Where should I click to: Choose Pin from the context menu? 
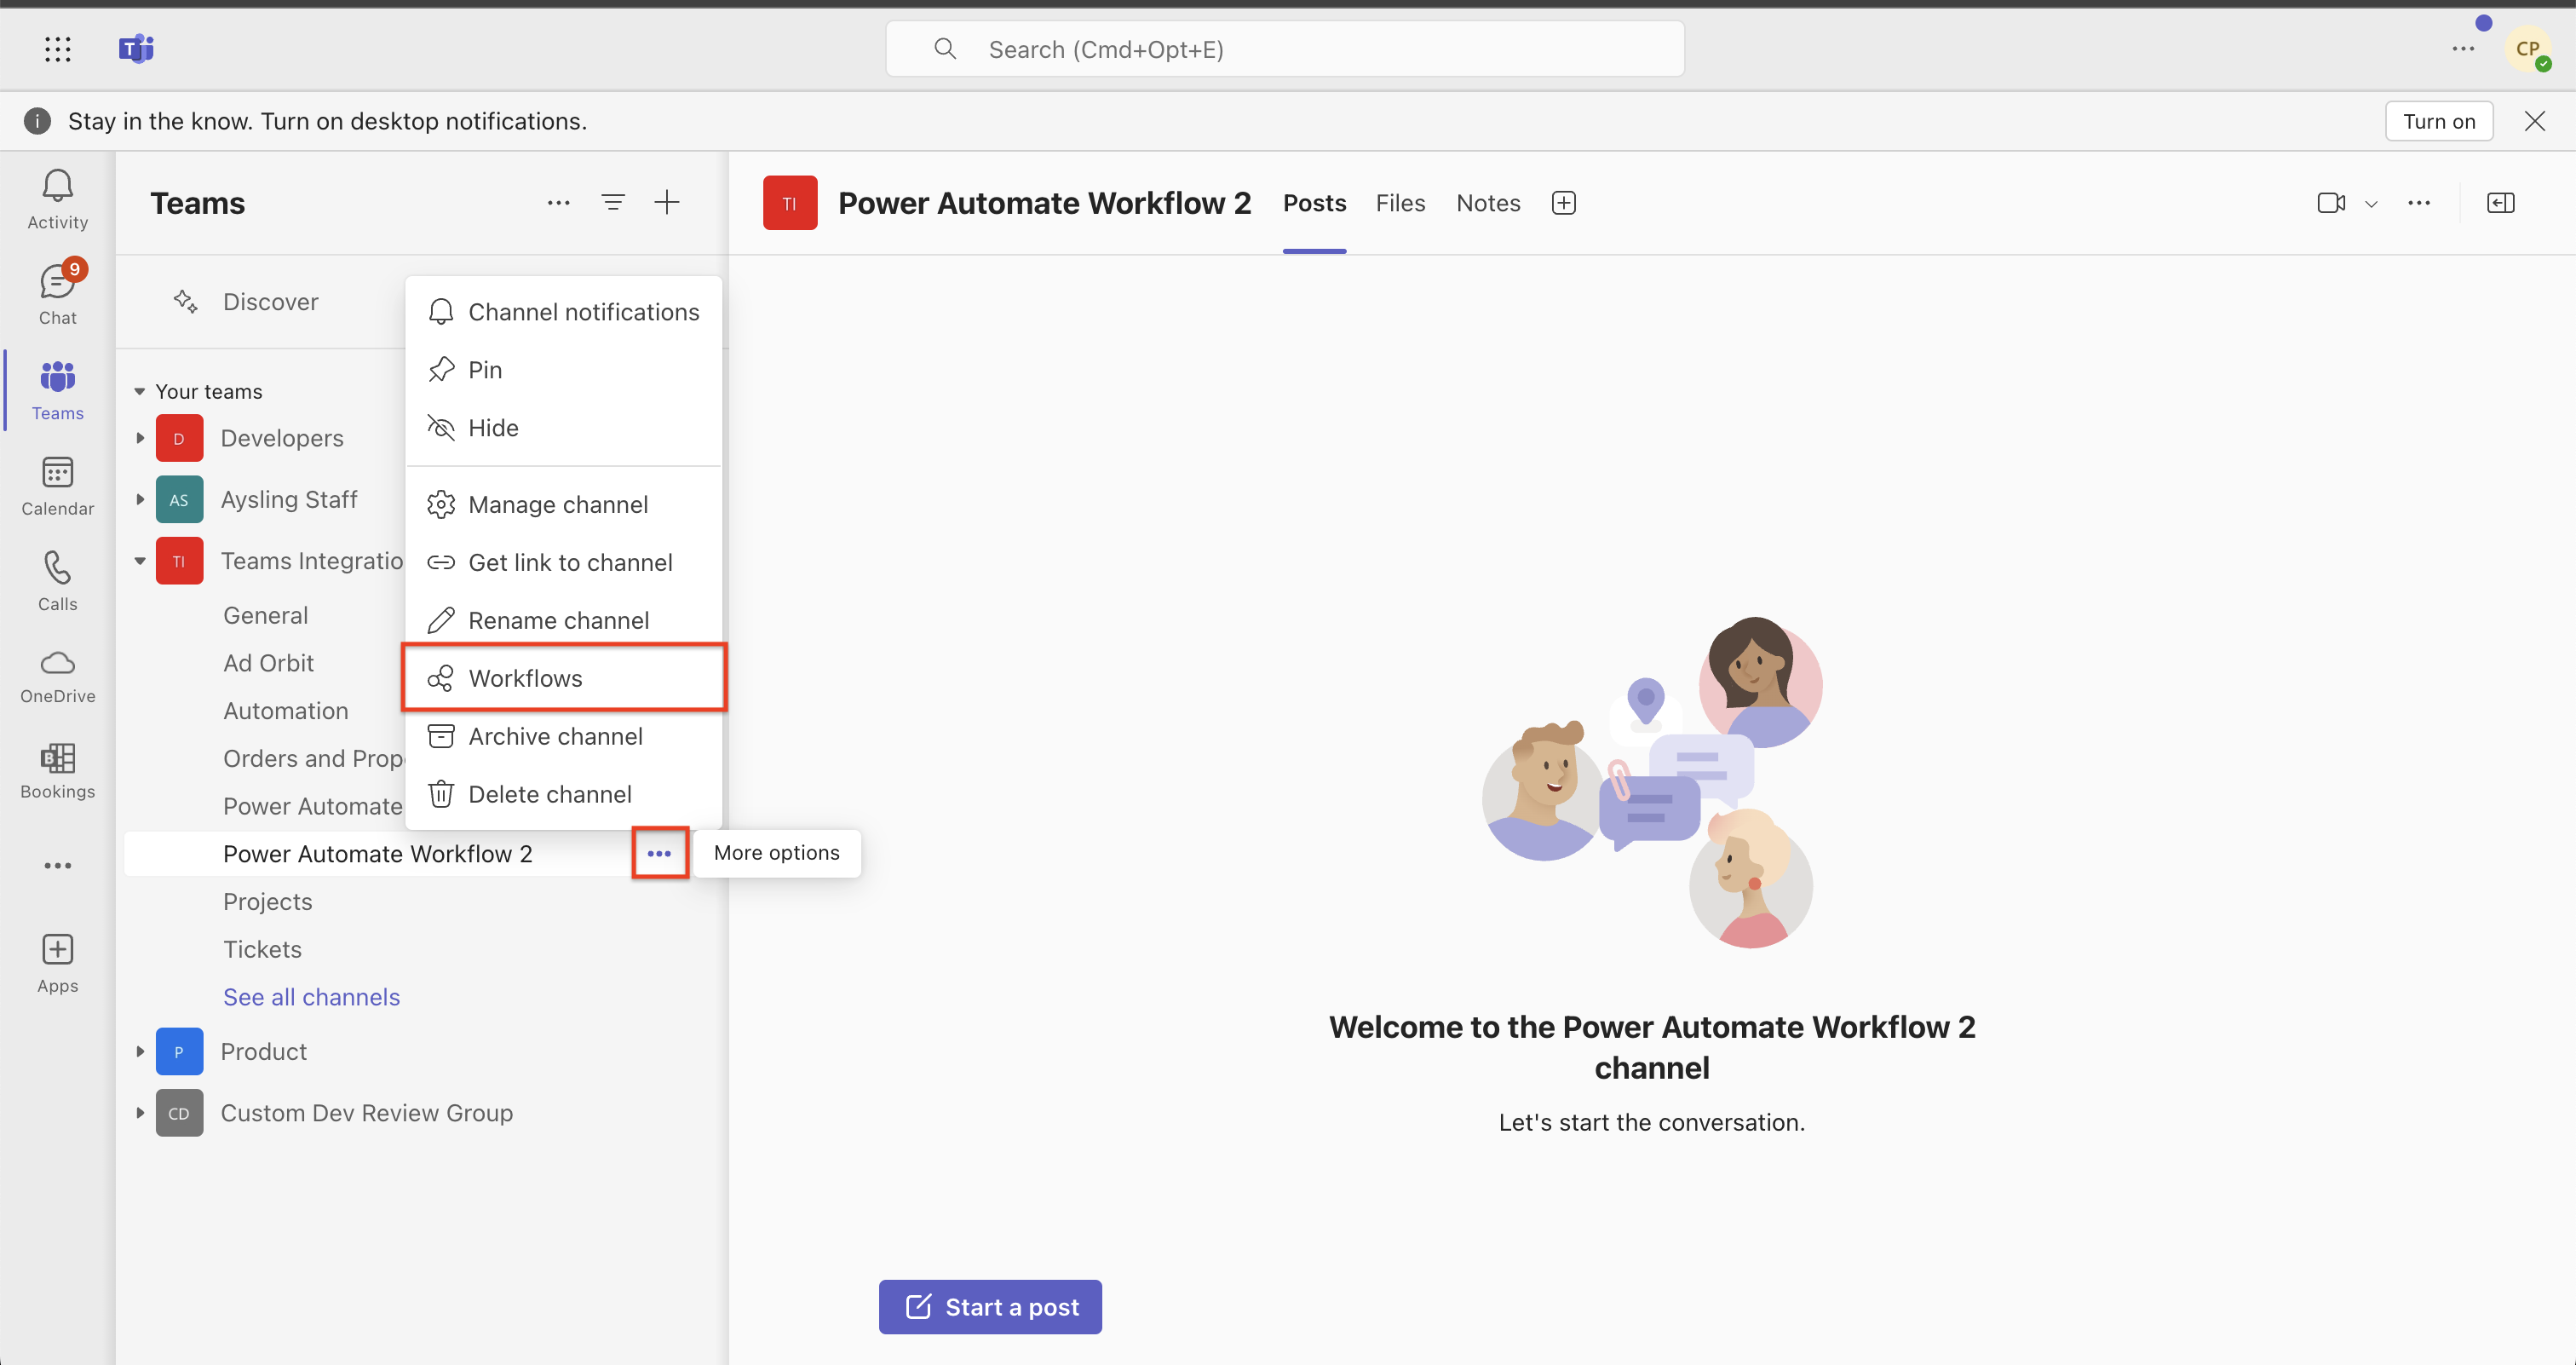(x=564, y=370)
